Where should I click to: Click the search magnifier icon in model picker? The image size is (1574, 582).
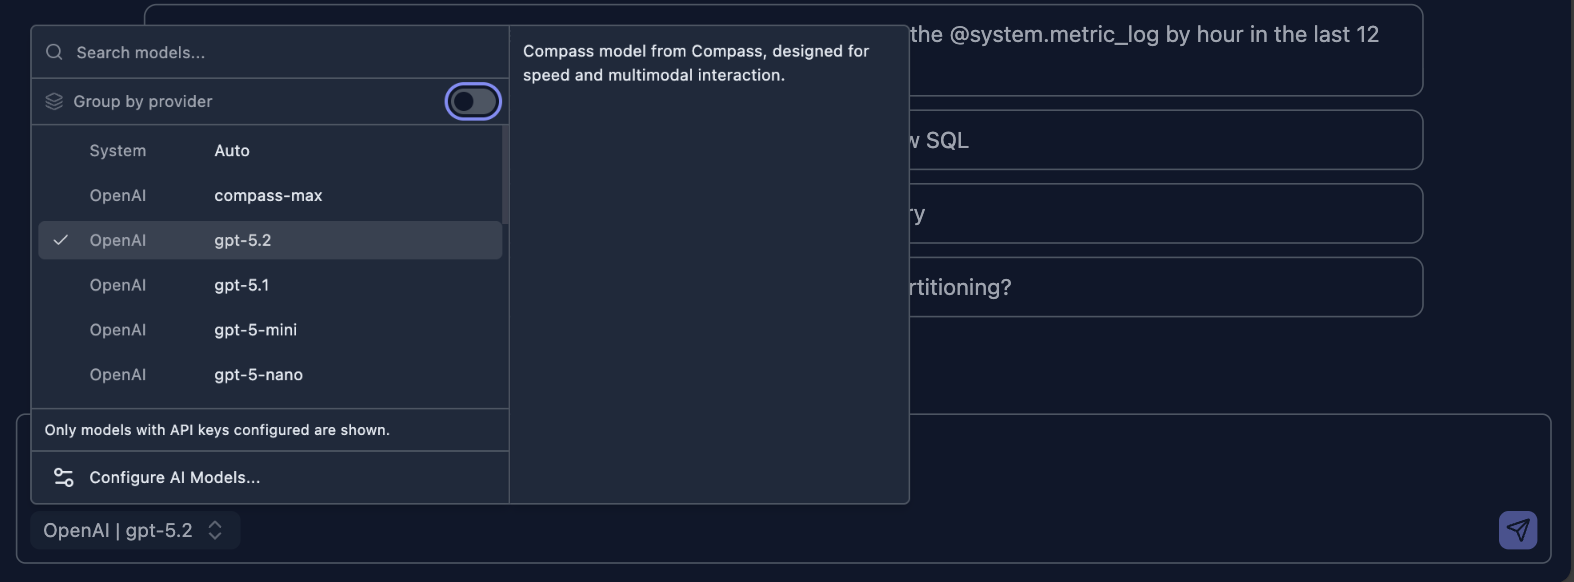coord(54,51)
